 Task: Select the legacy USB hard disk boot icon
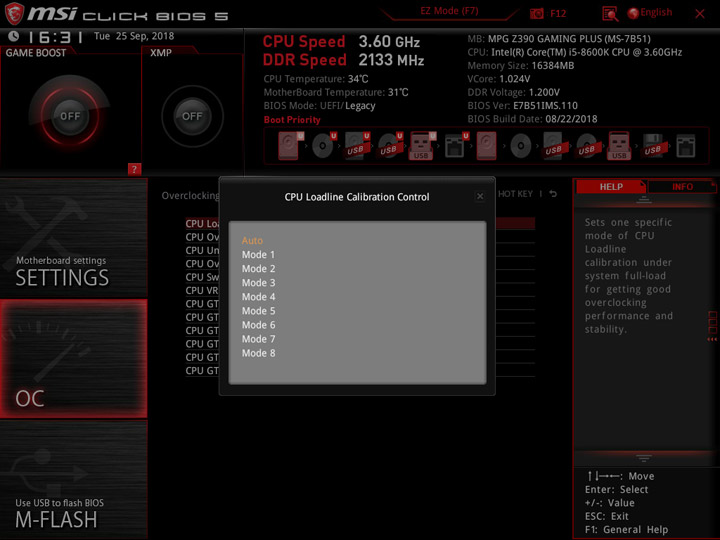click(554, 146)
